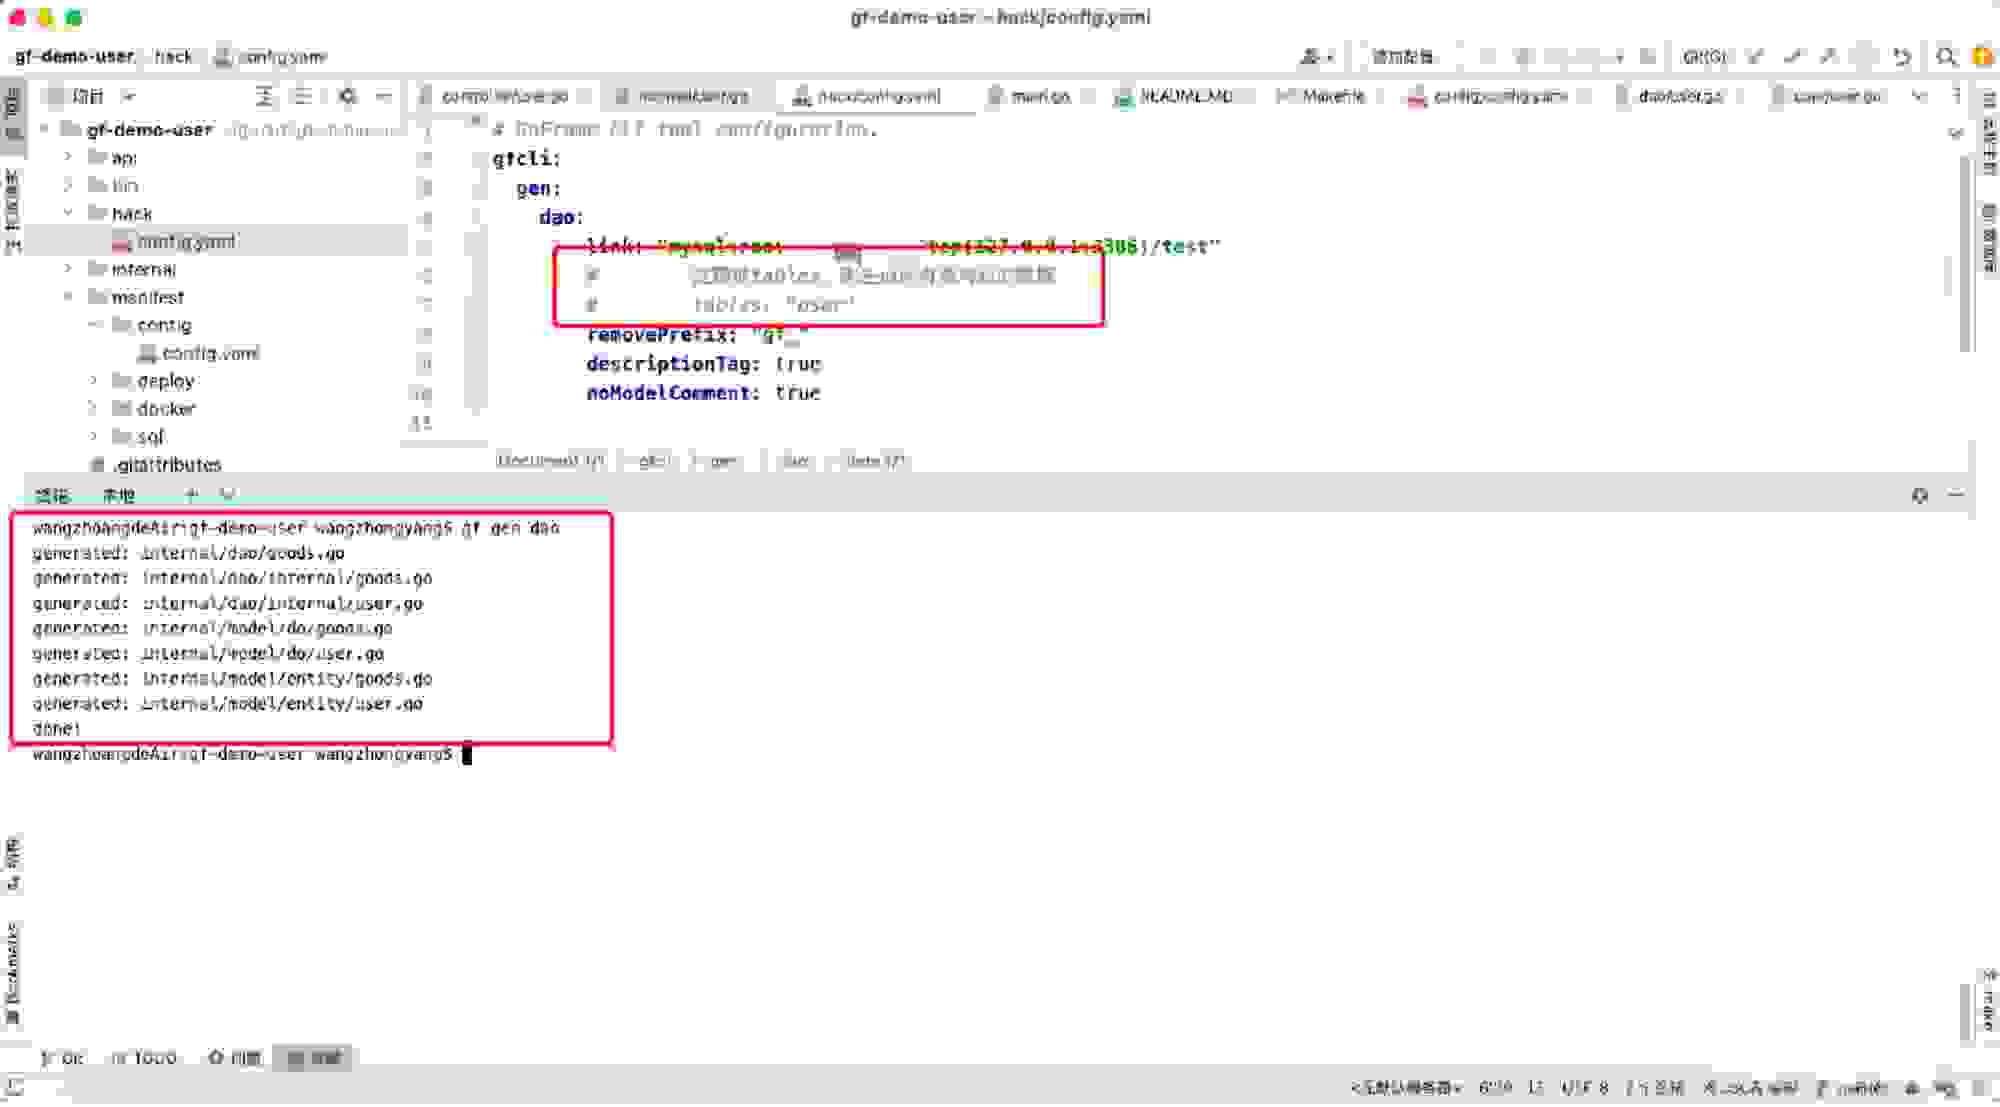The height and width of the screenshot is (1107, 2000).
Task: Hide the project panel with minus icon
Action: click(x=383, y=96)
